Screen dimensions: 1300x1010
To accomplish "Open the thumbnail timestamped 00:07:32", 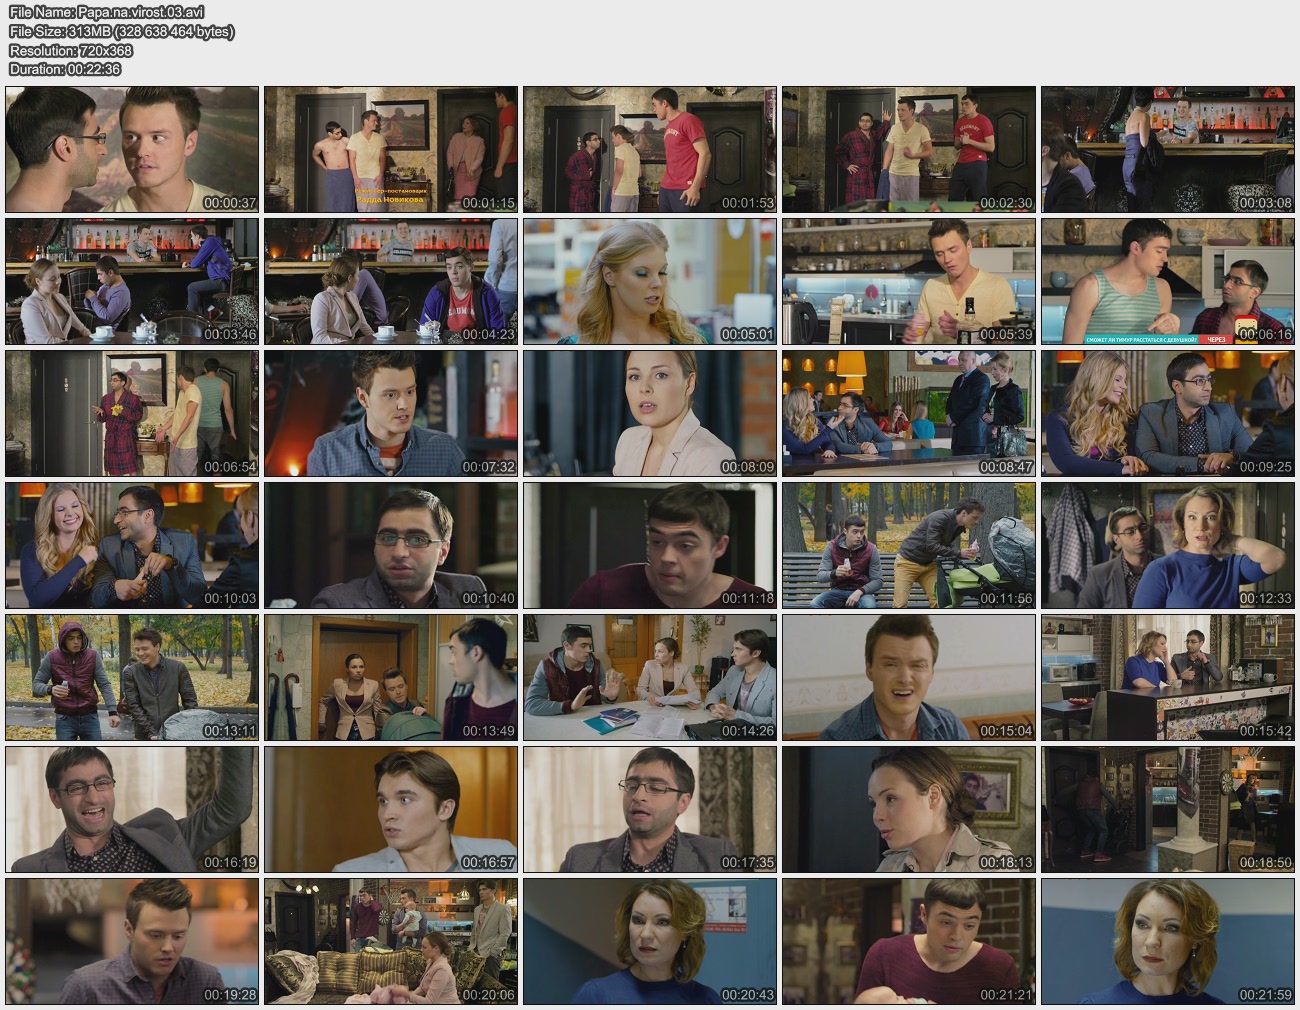I will (x=391, y=413).
